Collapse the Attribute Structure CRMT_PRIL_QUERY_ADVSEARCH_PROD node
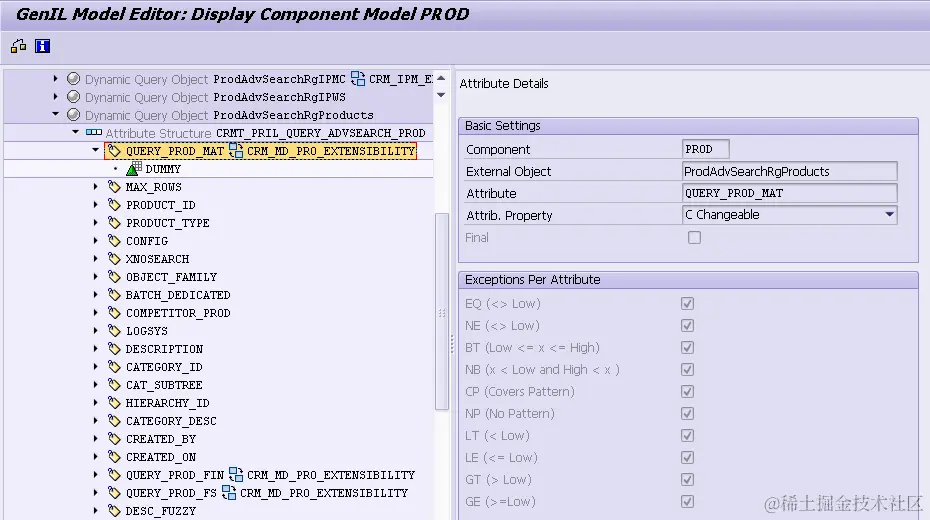The image size is (930, 520). tap(75, 132)
